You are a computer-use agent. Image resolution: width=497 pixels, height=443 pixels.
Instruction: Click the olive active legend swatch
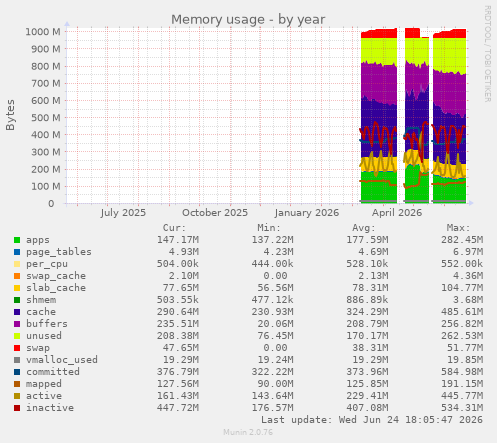(x=17, y=396)
